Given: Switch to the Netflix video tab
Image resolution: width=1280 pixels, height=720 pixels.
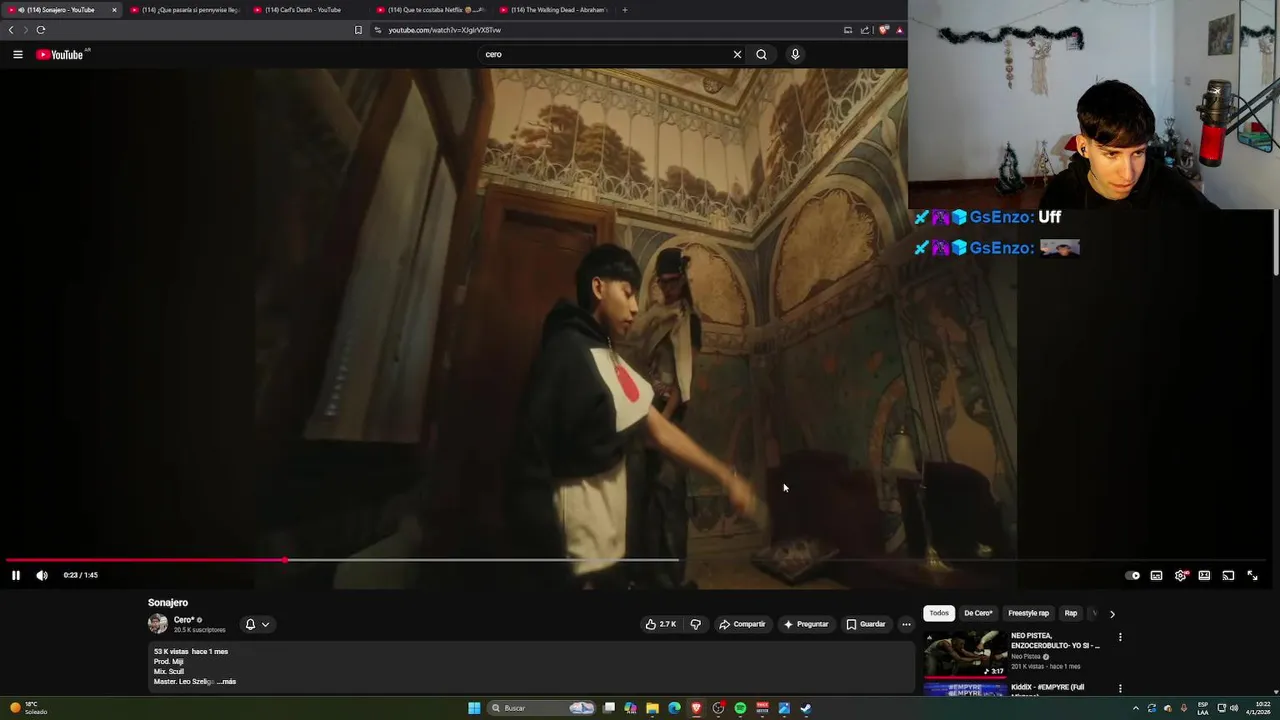Looking at the screenshot, I should [x=430, y=10].
